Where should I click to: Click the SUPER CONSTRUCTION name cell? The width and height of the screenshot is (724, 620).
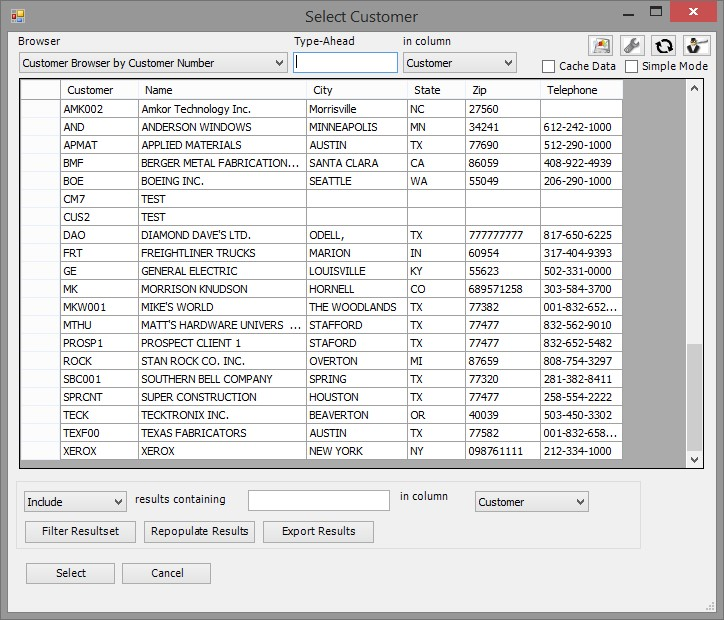(x=222, y=397)
